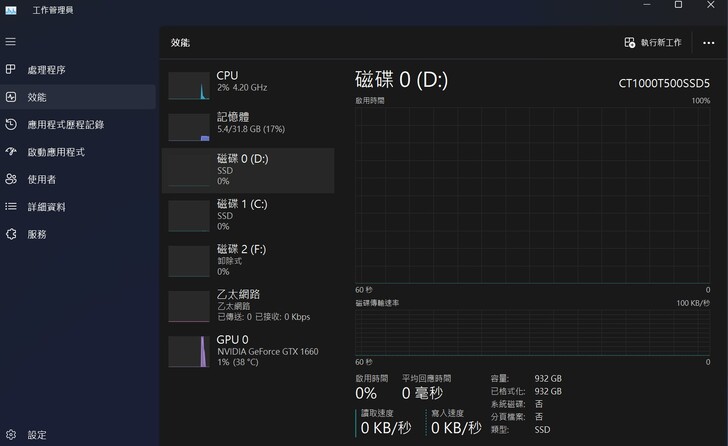The width and height of the screenshot is (728, 446).
Task: Select GPU 0 NVIDIA GeForce GTX 1660
Action: coord(247,350)
